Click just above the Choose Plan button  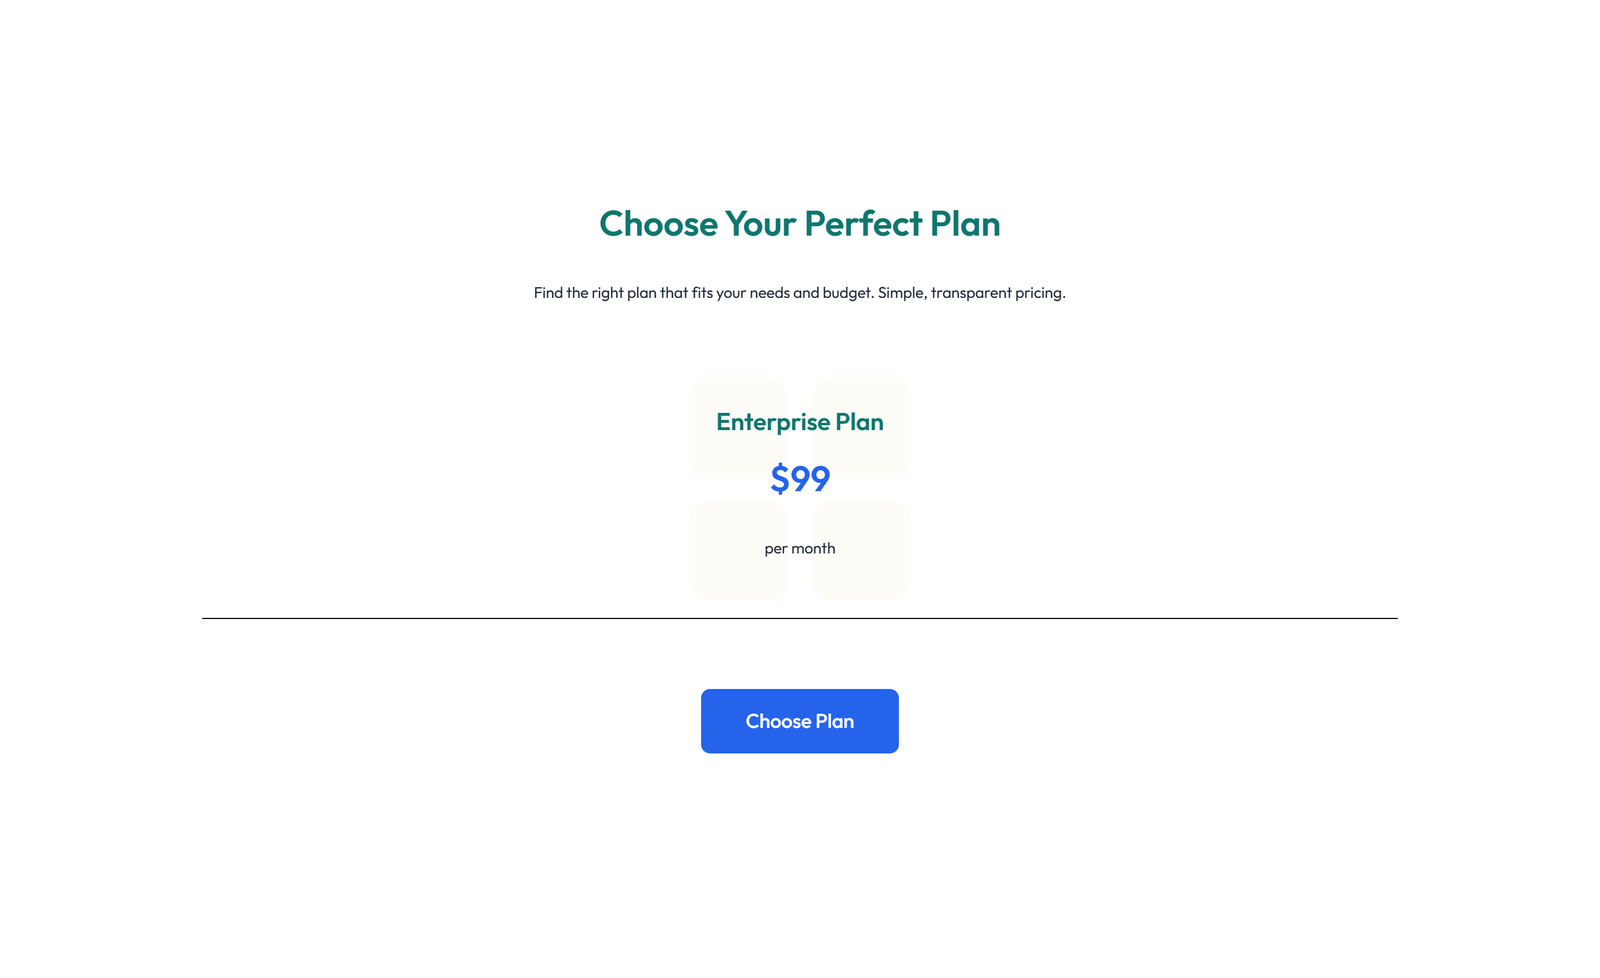point(799,675)
